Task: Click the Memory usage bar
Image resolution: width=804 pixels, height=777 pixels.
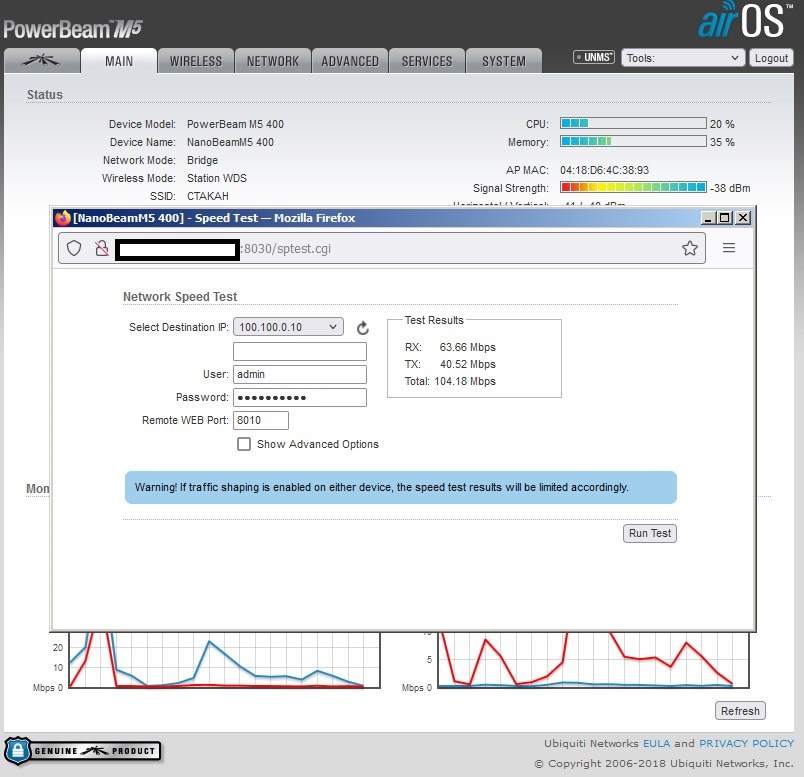Action: coord(633,141)
